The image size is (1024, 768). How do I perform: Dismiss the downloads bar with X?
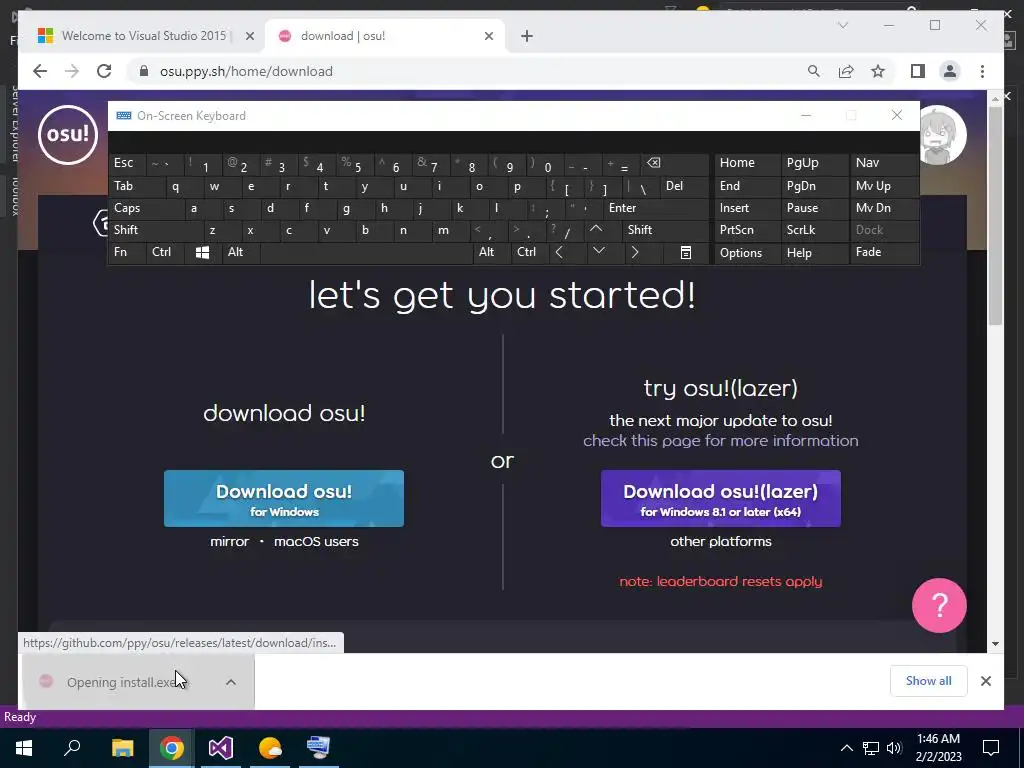point(986,681)
